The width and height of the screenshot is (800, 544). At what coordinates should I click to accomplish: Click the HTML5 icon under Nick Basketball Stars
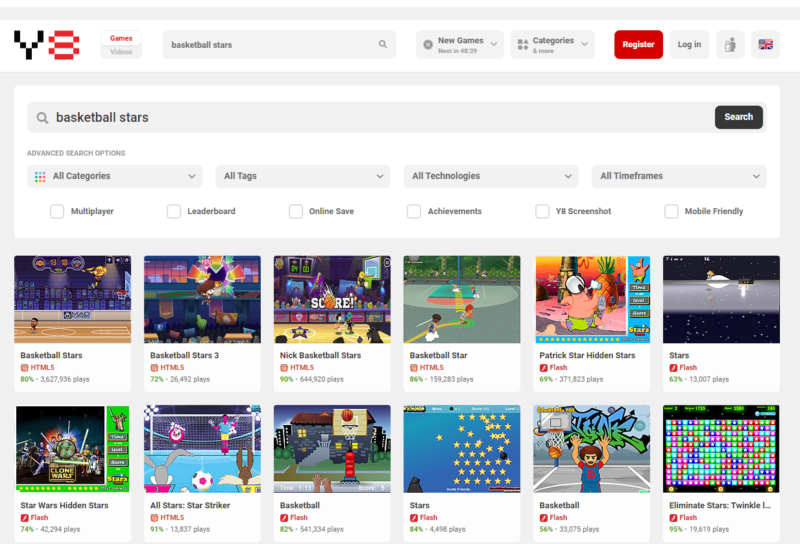[284, 368]
